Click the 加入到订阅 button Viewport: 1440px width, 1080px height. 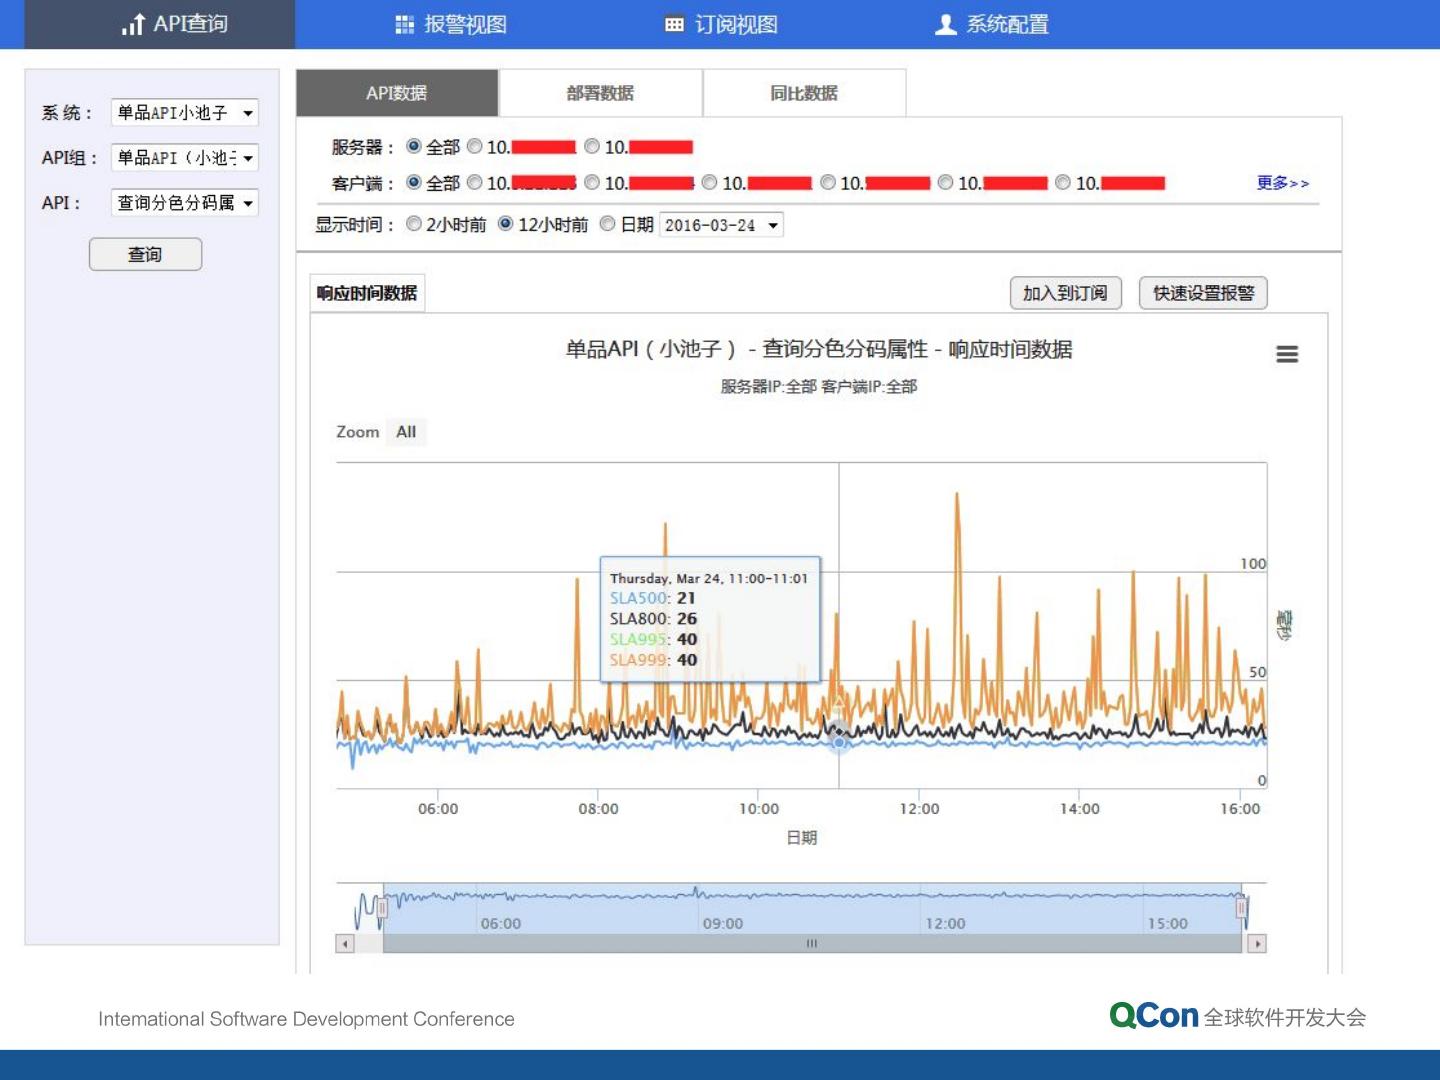(x=1065, y=293)
